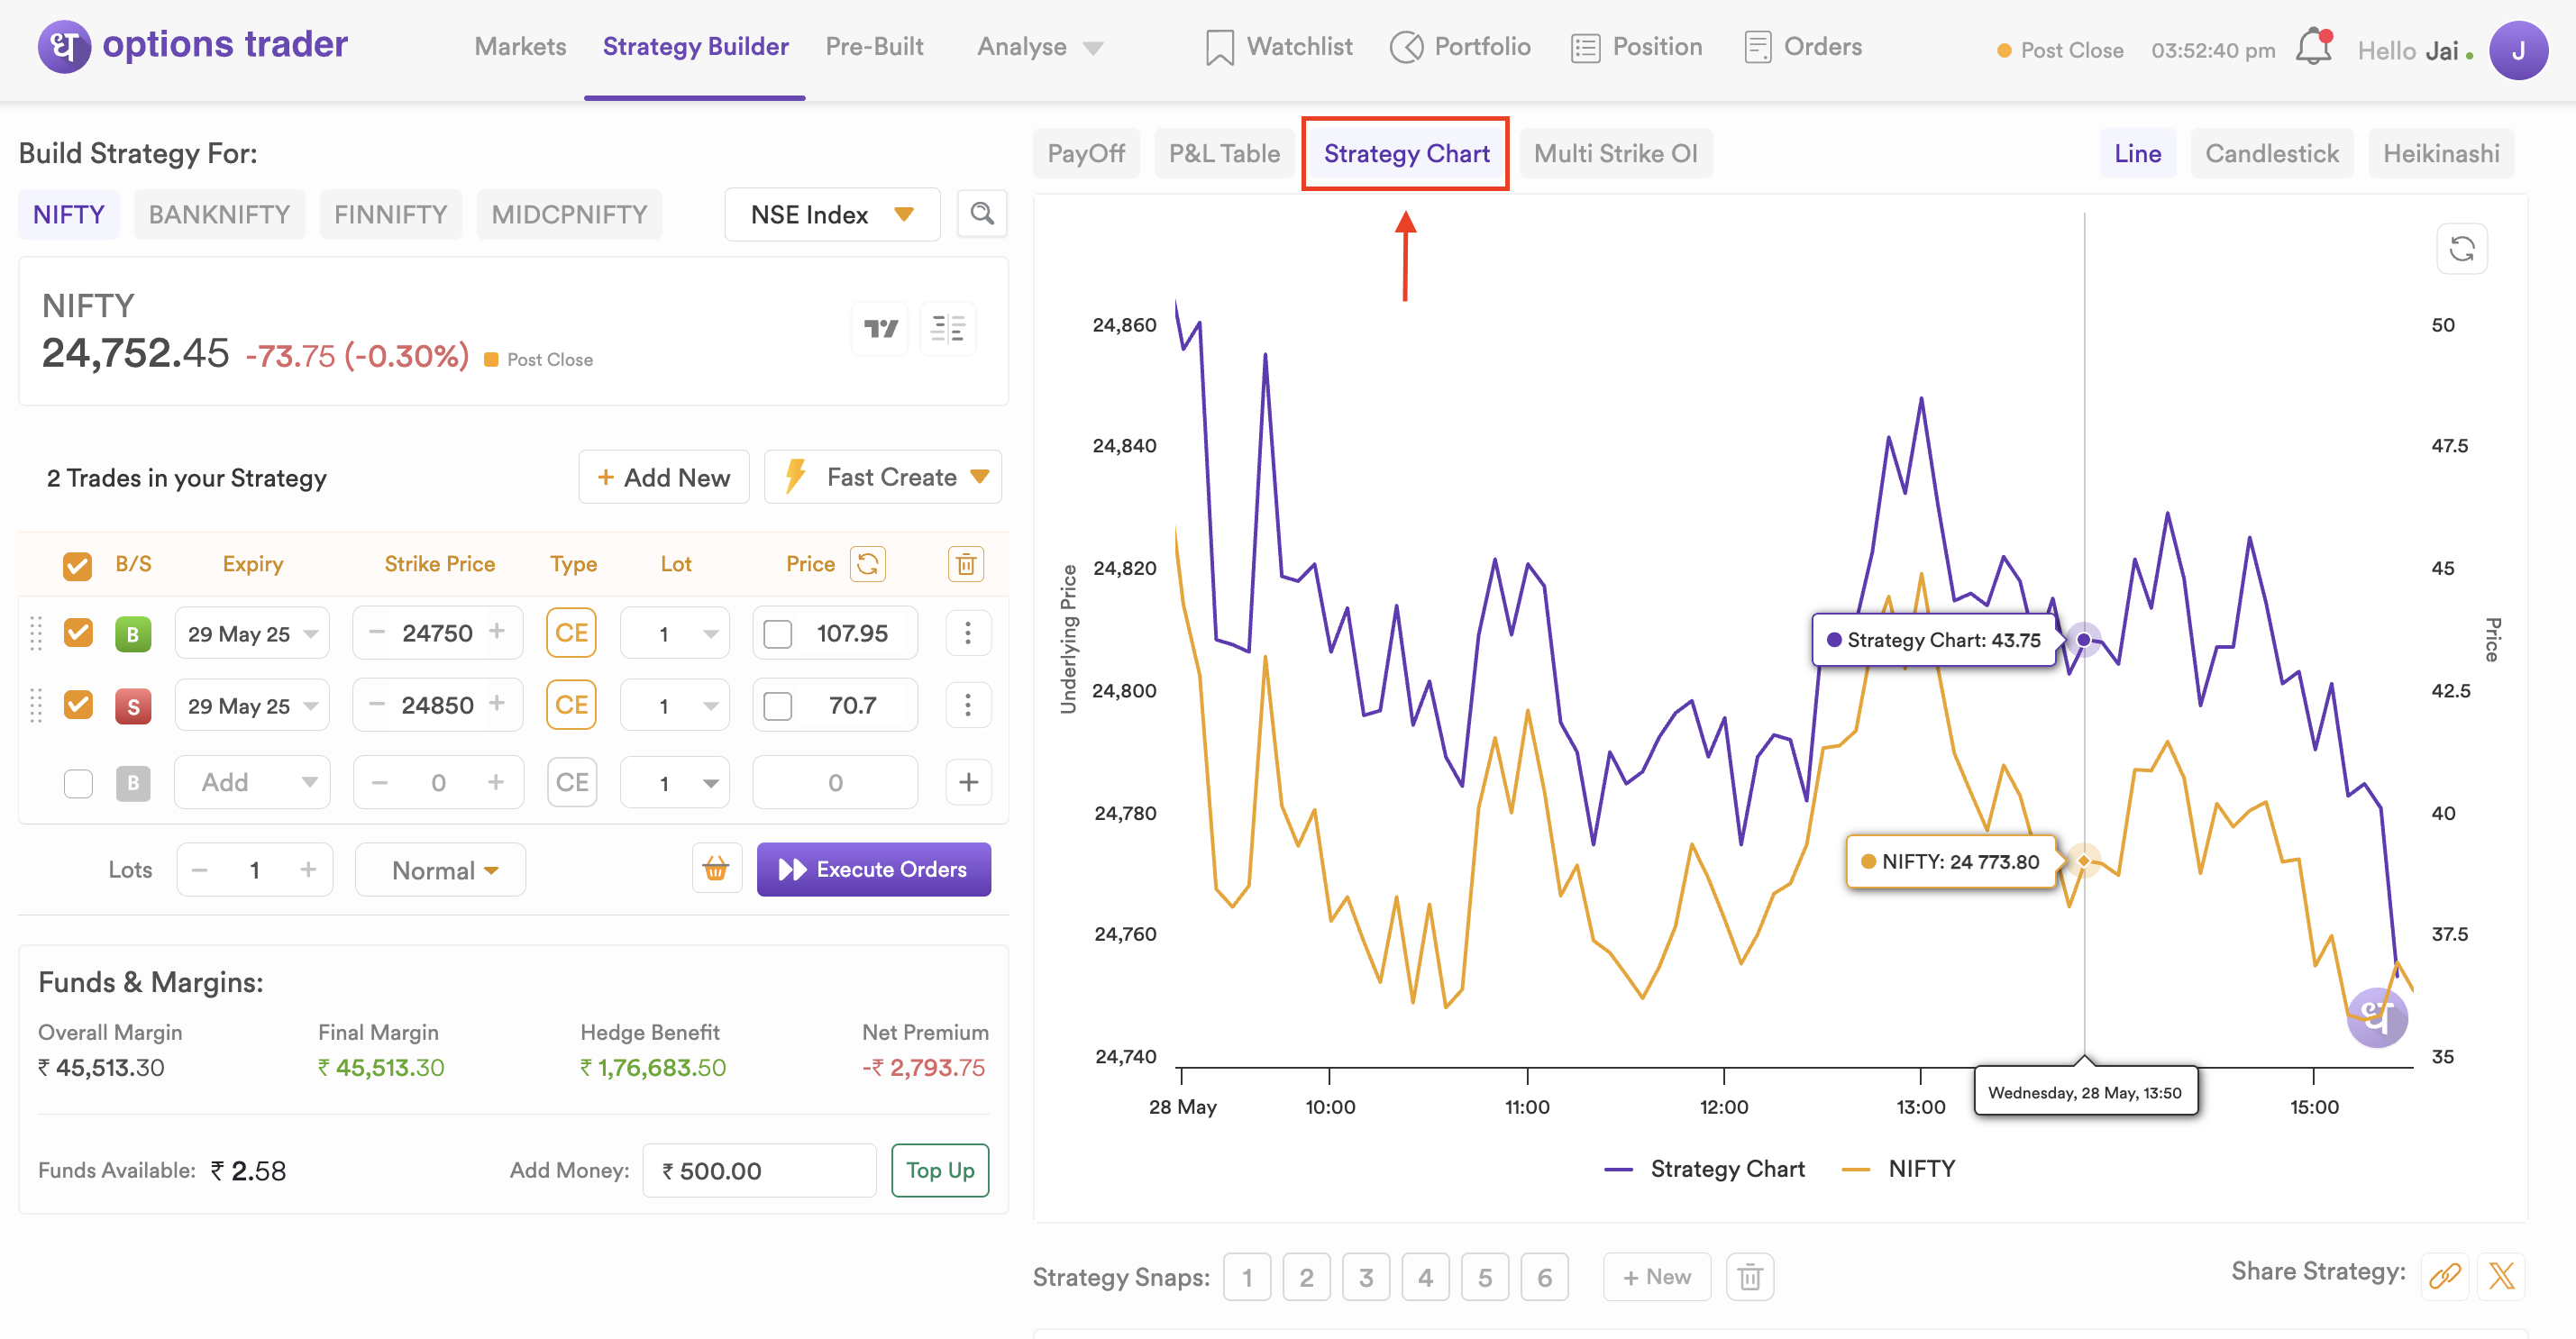Toggle select-all trades checkbox in header
Screen dimensions: 2576x1339
pos(77,566)
